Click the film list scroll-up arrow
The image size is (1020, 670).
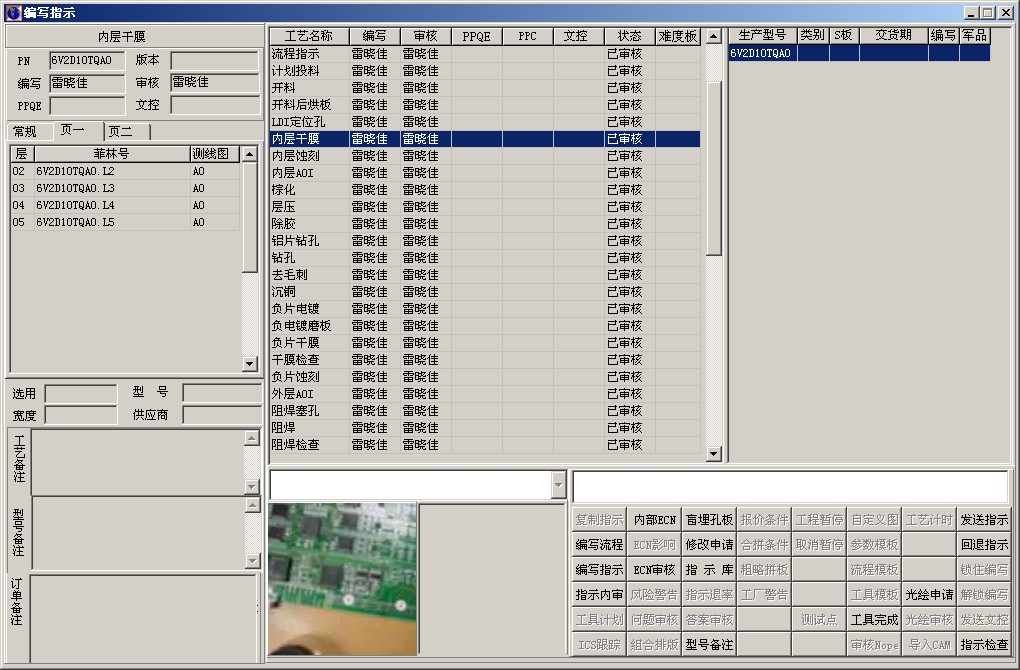(x=250, y=154)
